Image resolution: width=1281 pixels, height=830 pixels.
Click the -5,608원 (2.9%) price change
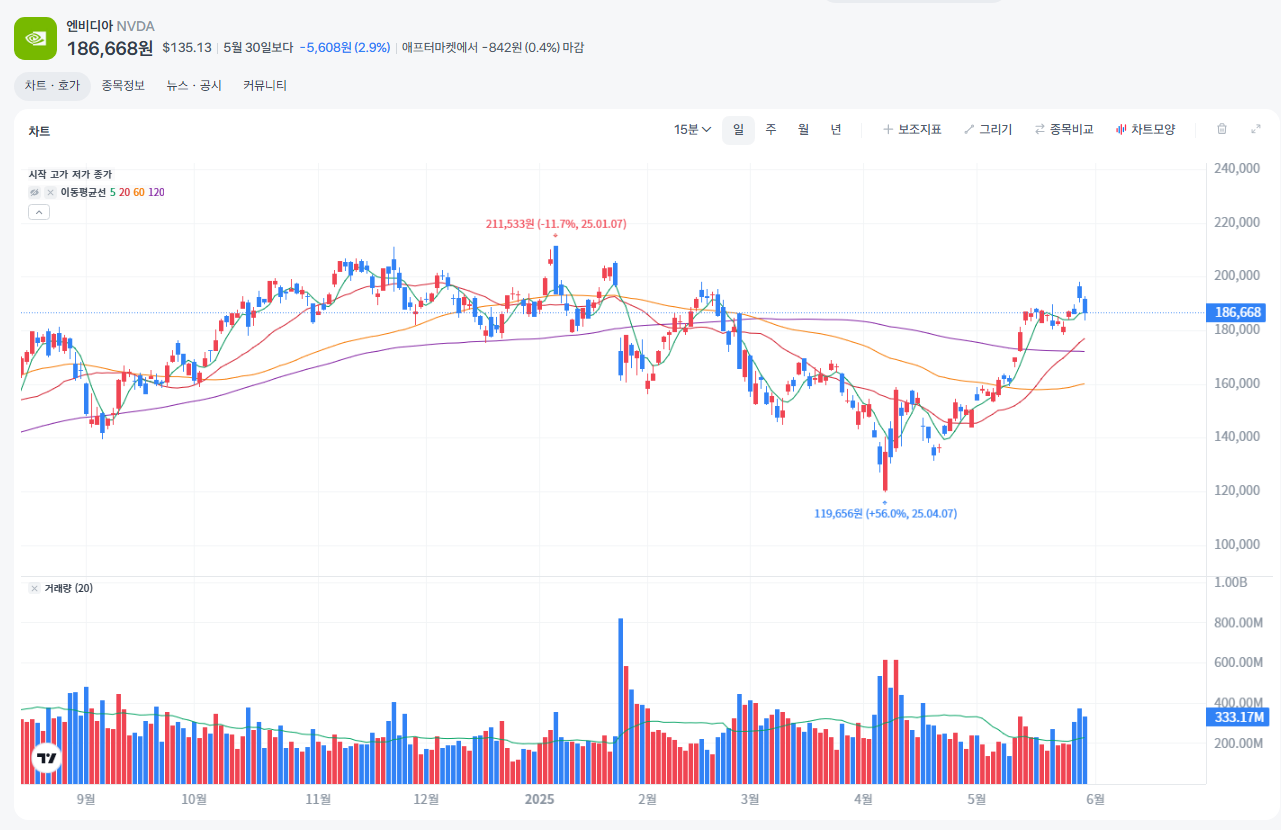347,47
